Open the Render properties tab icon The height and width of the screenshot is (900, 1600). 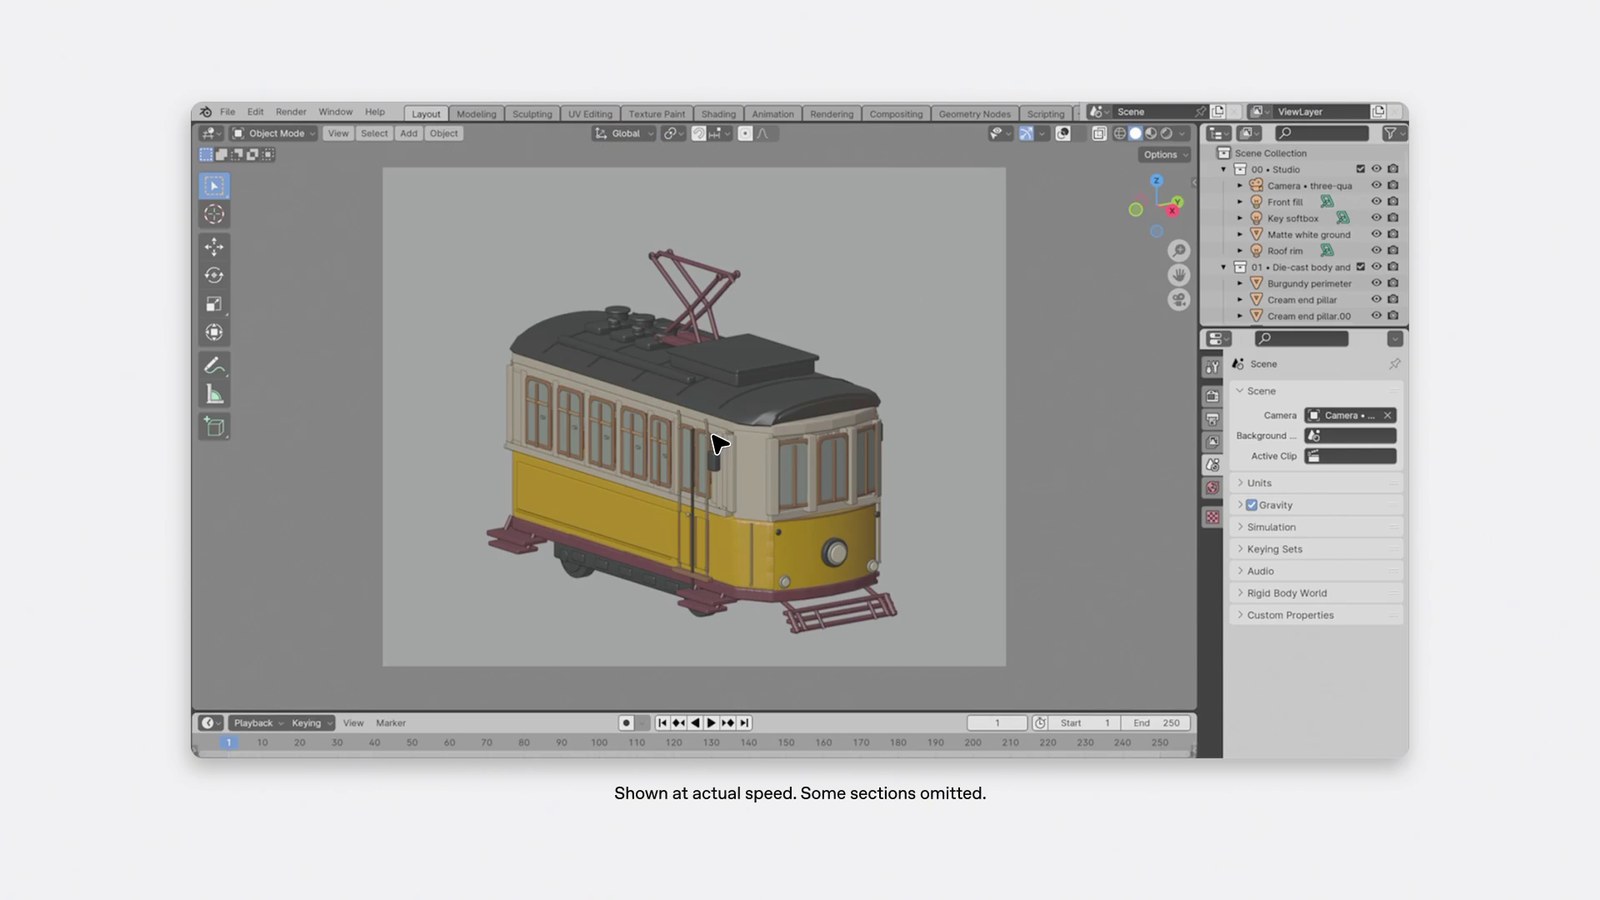[x=1212, y=396]
